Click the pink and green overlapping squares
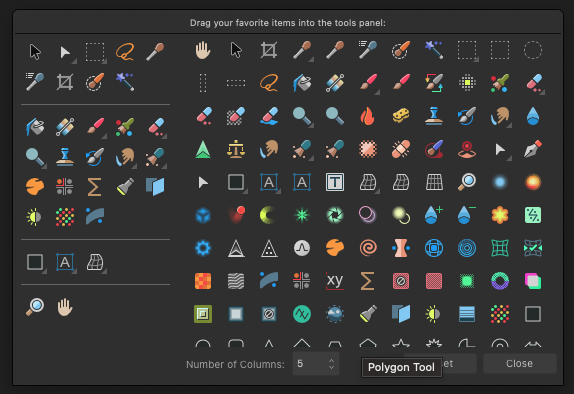Image resolution: width=574 pixels, height=394 pixels. coord(533,281)
